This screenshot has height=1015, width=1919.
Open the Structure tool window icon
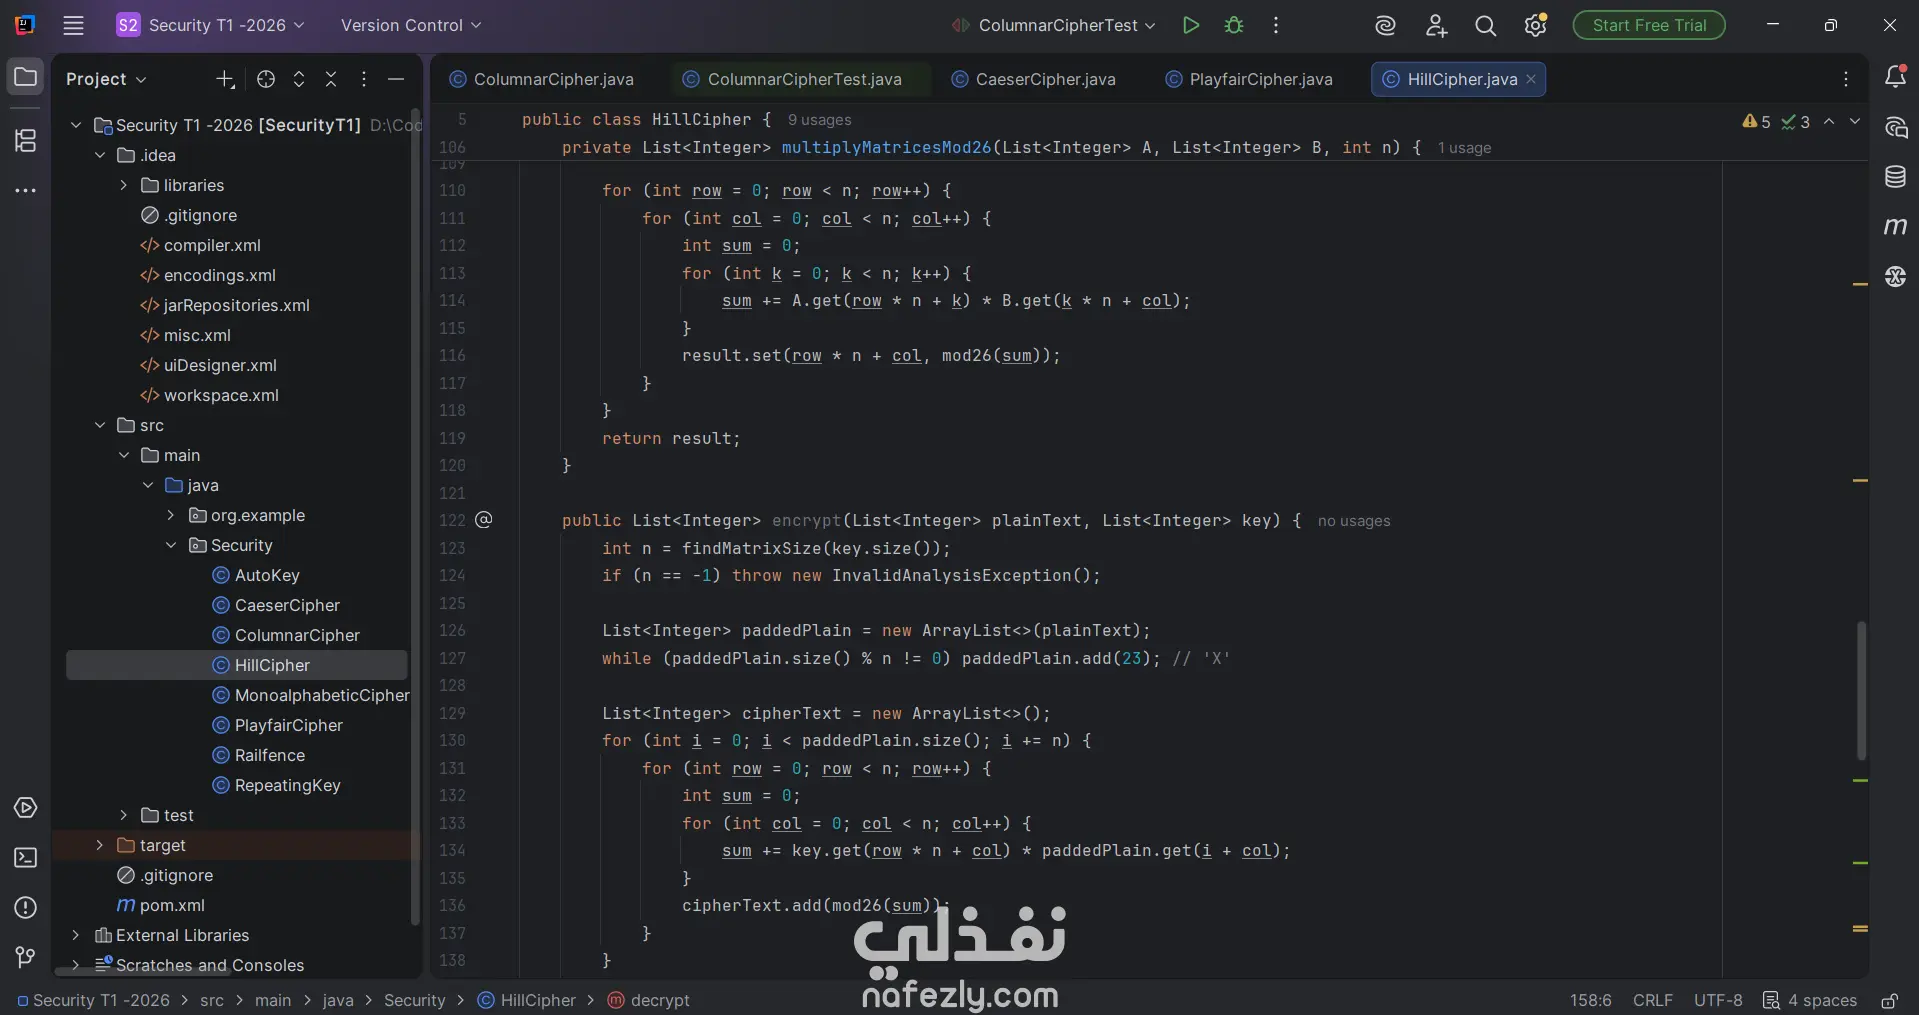click(x=26, y=141)
